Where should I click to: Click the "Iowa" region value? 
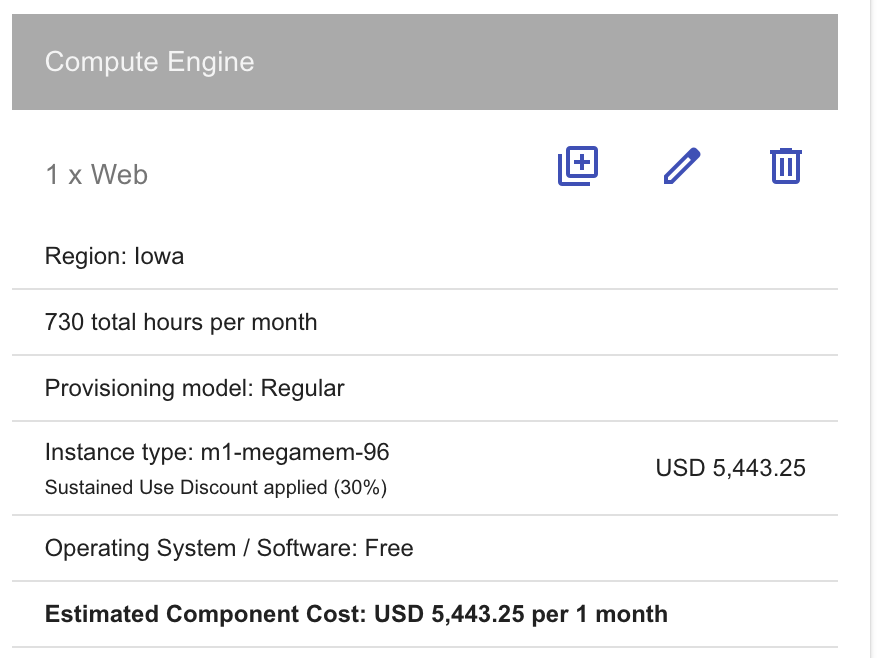159,256
